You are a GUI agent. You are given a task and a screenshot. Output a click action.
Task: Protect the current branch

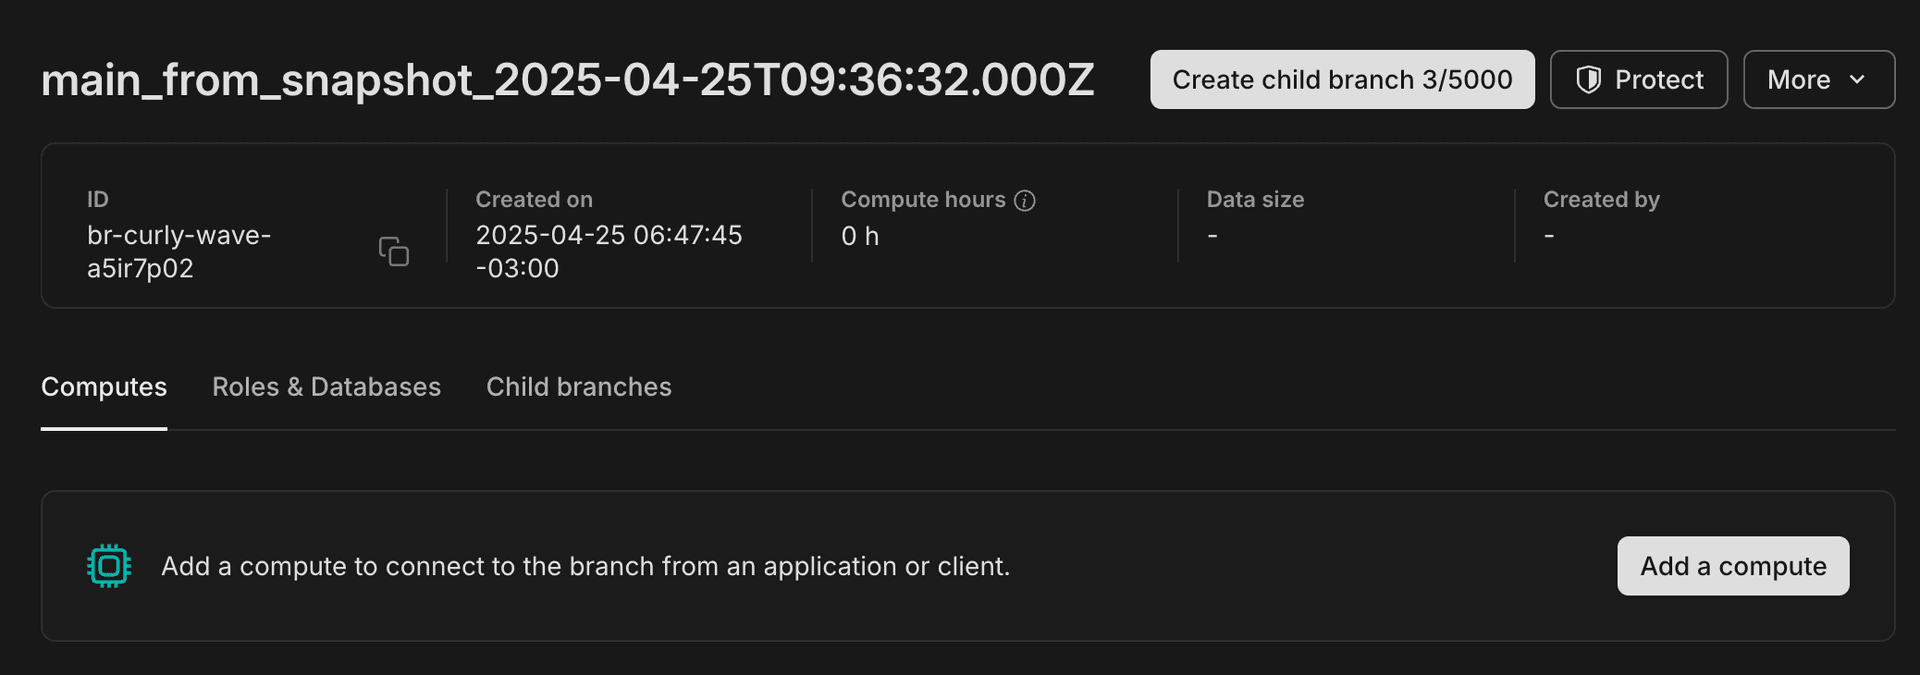tap(1638, 79)
